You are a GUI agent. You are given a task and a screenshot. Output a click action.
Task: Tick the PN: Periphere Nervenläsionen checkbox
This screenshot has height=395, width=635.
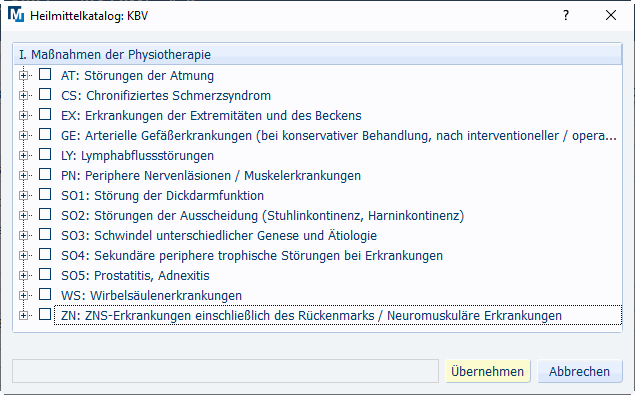[45, 174]
